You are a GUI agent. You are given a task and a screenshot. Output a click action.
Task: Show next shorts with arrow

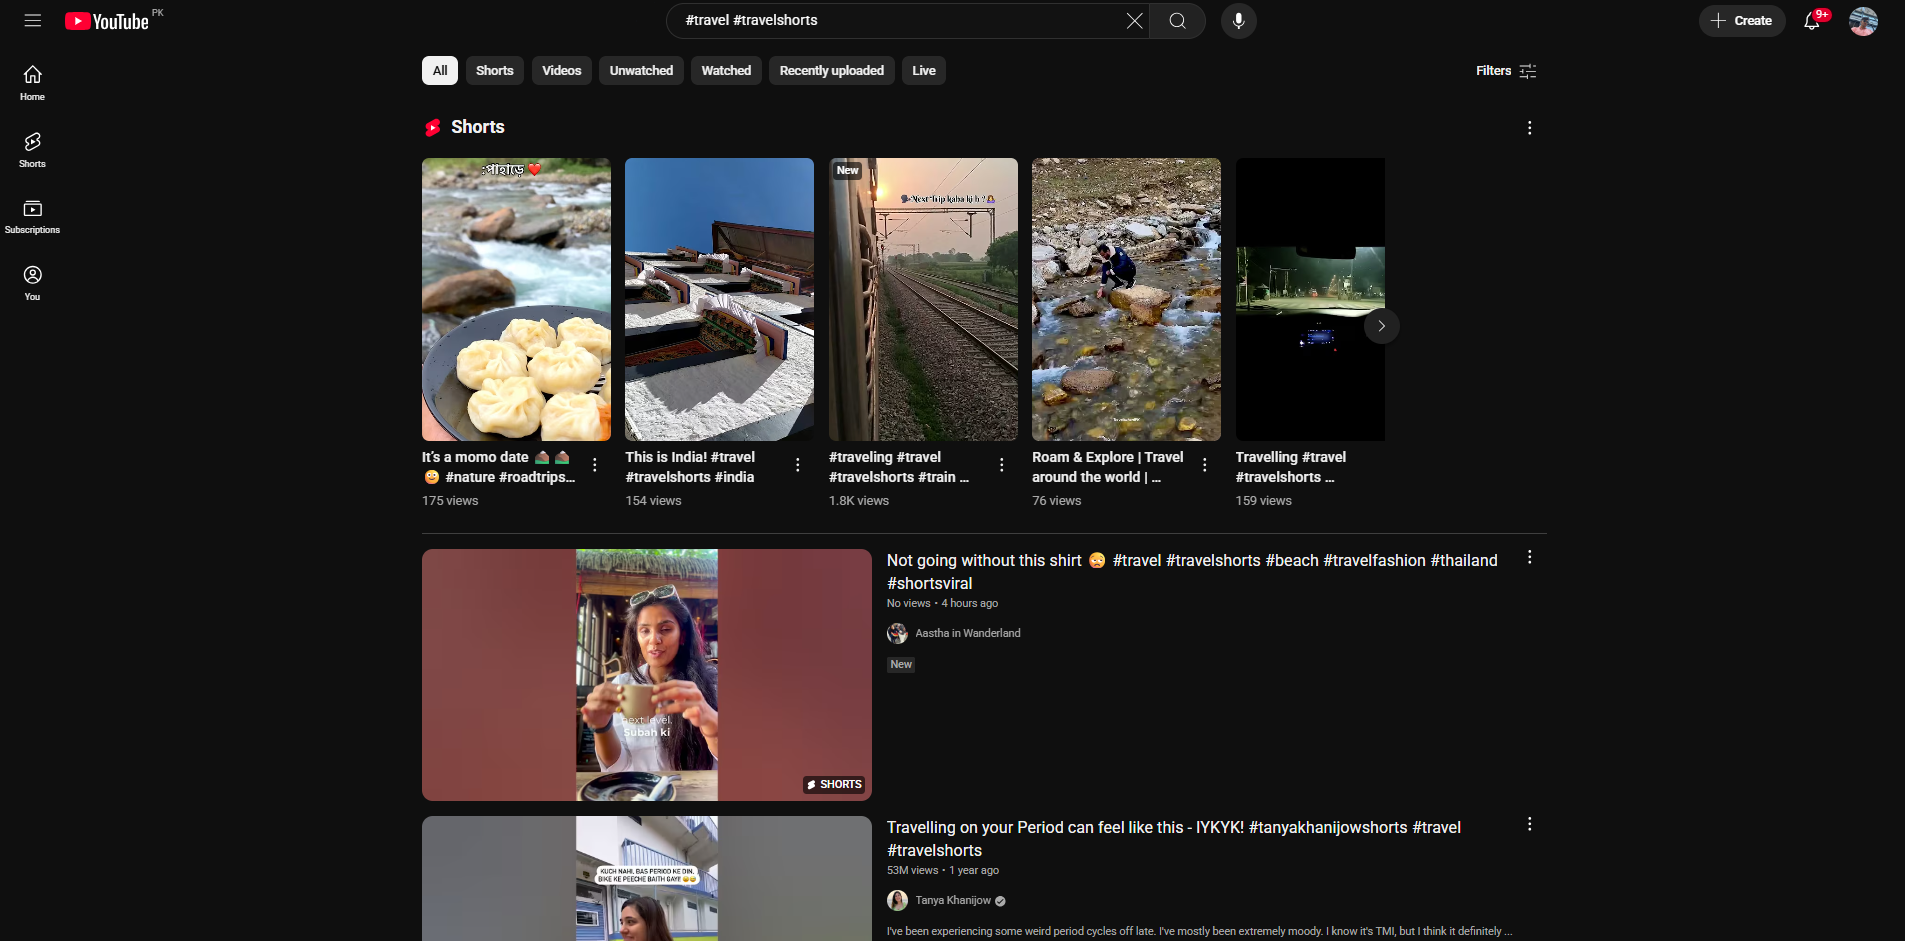click(x=1381, y=326)
